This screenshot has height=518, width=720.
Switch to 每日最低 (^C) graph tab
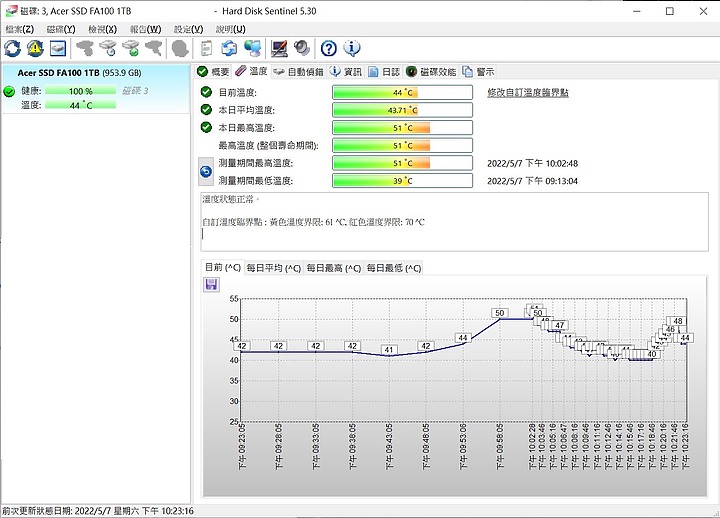pos(394,268)
